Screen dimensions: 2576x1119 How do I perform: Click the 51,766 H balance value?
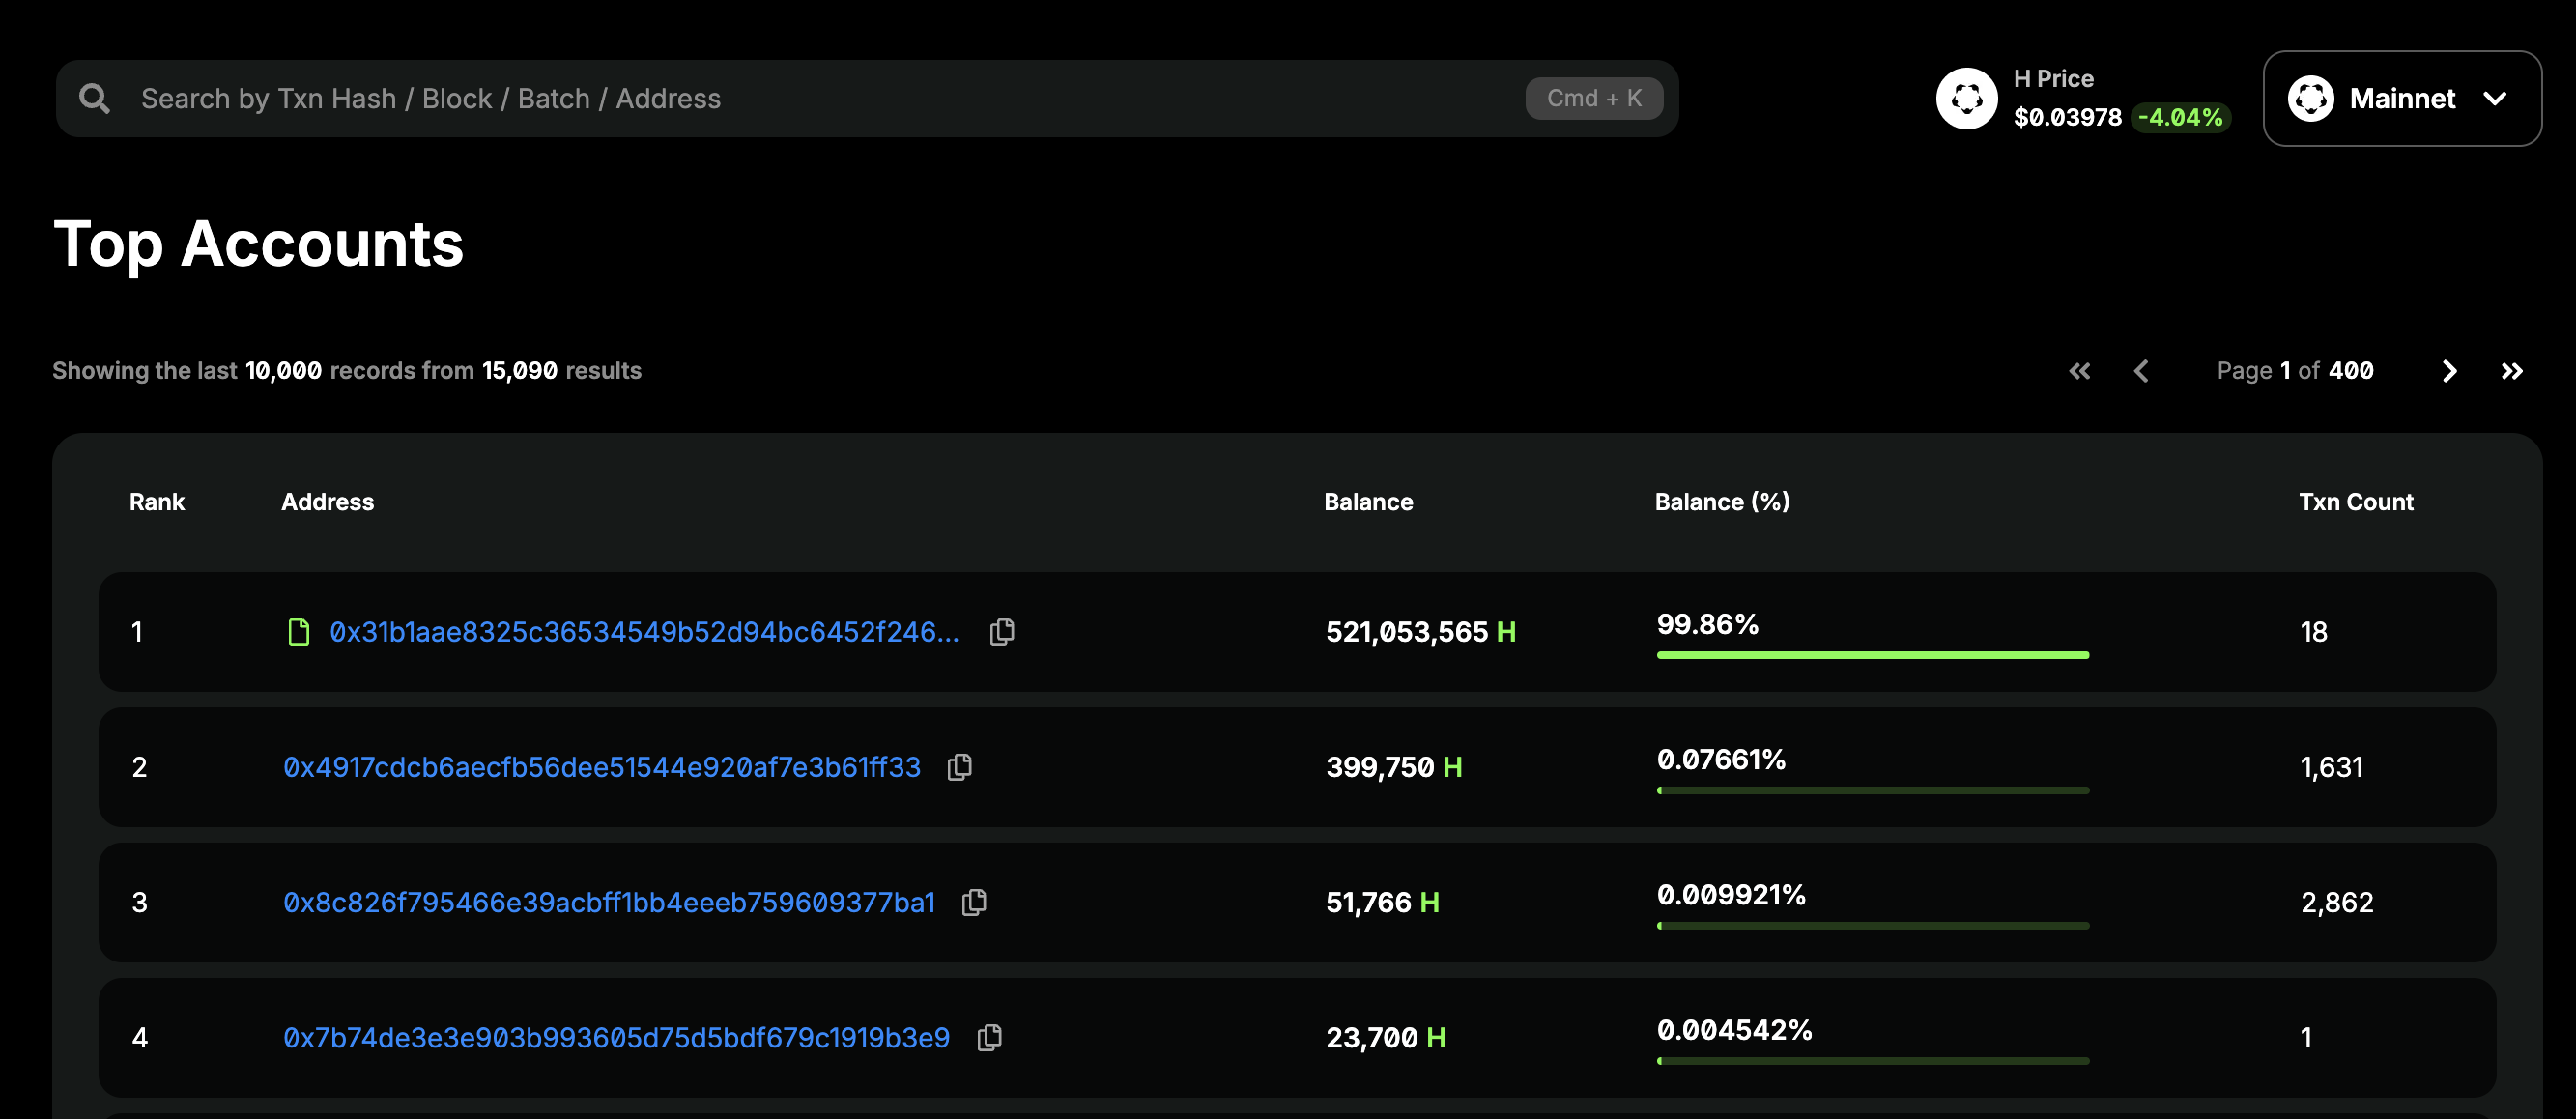click(1382, 902)
